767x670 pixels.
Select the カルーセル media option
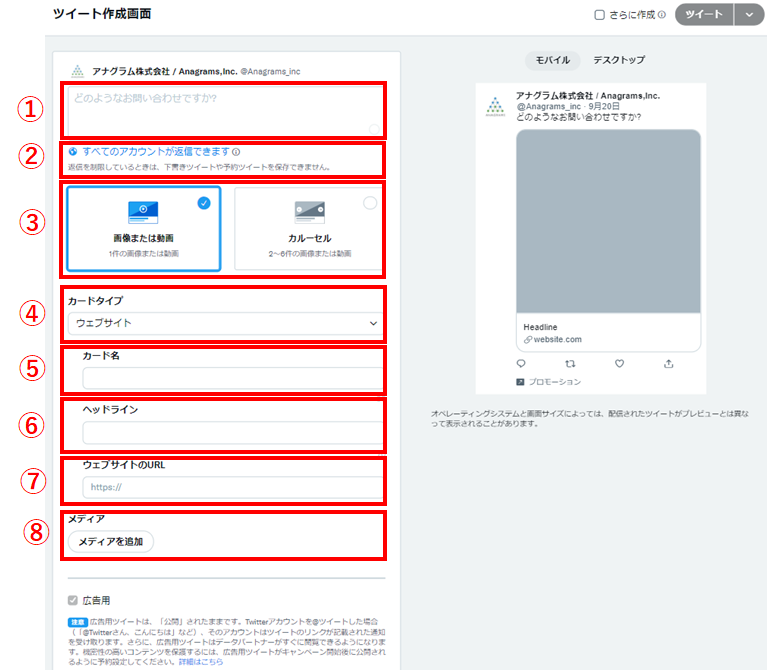pos(308,228)
